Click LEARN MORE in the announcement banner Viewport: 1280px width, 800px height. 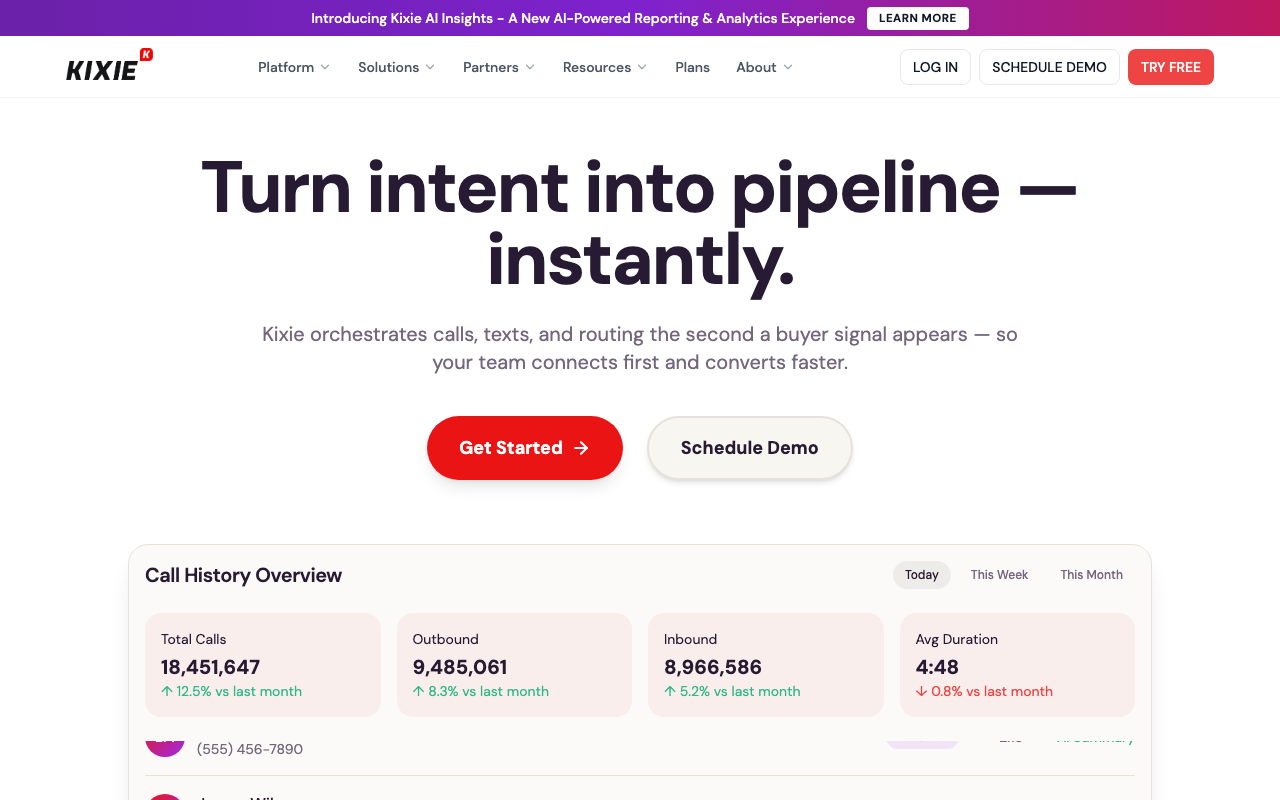pos(917,18)
